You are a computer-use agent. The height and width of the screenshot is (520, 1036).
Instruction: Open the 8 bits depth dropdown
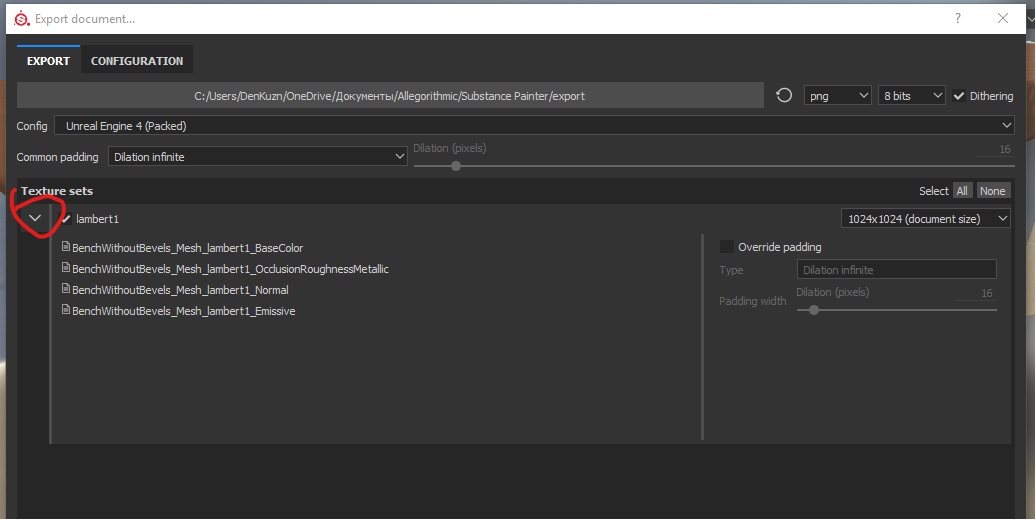[912, 96]
